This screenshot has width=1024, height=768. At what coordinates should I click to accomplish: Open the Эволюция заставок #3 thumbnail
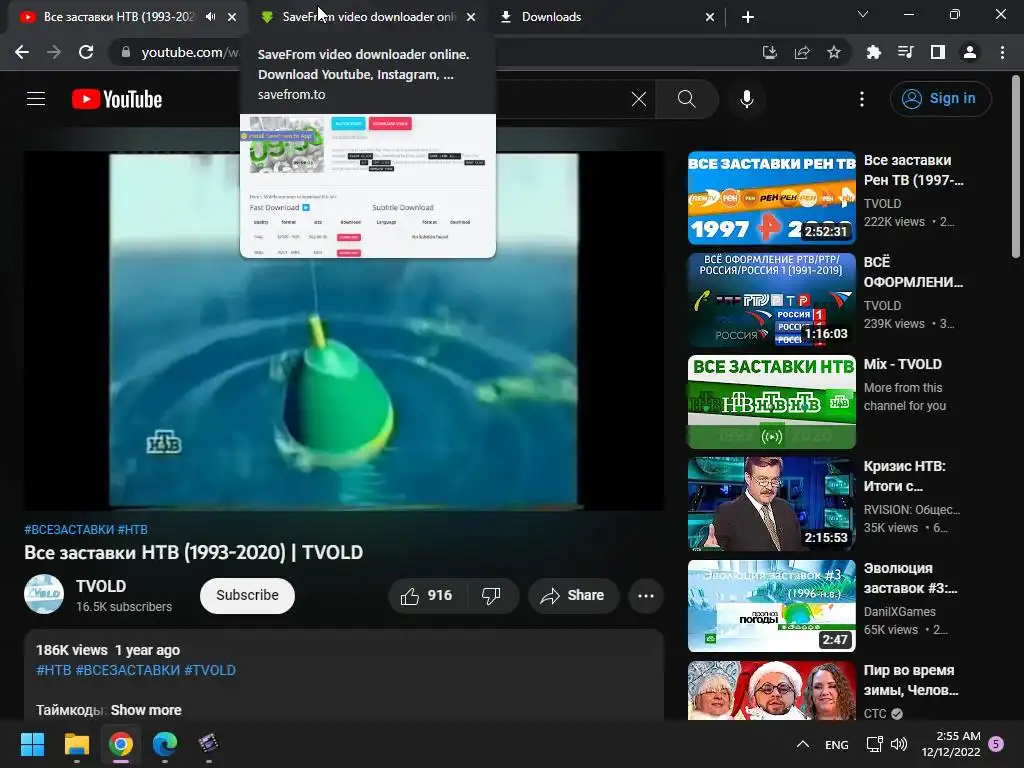[772, 605]
